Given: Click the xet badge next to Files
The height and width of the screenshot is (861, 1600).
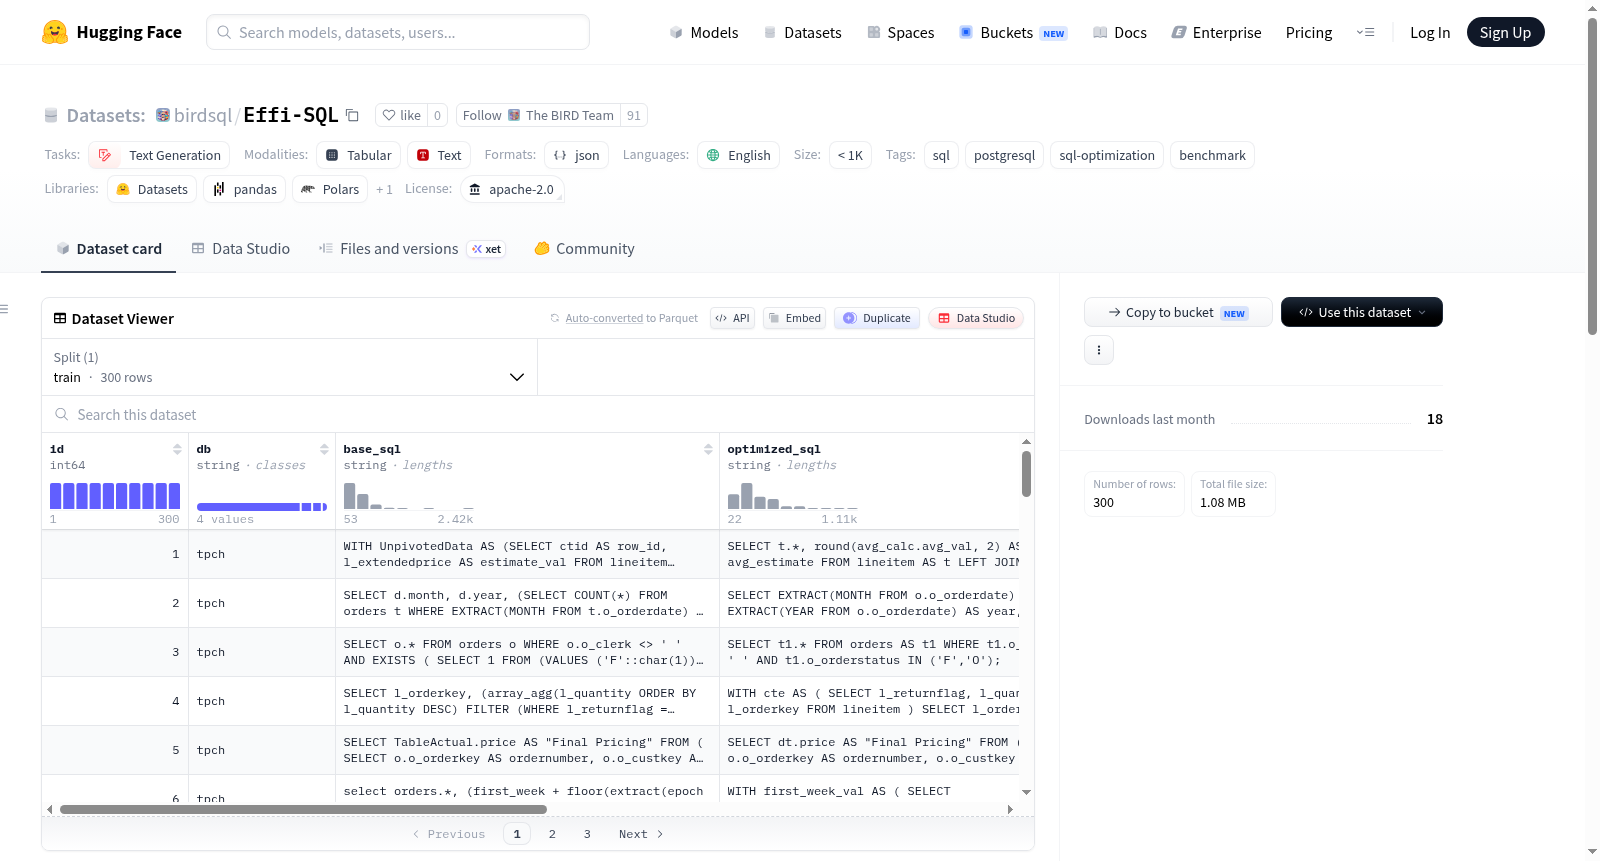Looking at the screenshot, I should point(487,249).
